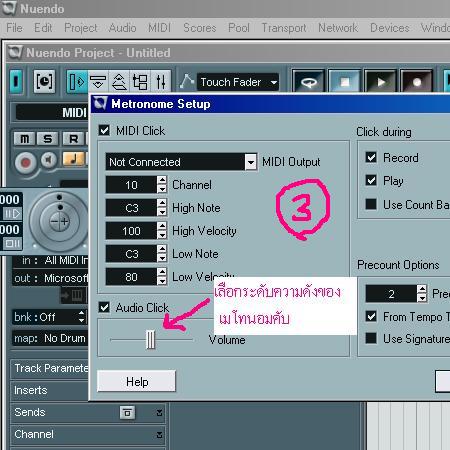450x450 pixels.
Task: Increase Precount bars with up arrow
Action: tap(422, 289)
